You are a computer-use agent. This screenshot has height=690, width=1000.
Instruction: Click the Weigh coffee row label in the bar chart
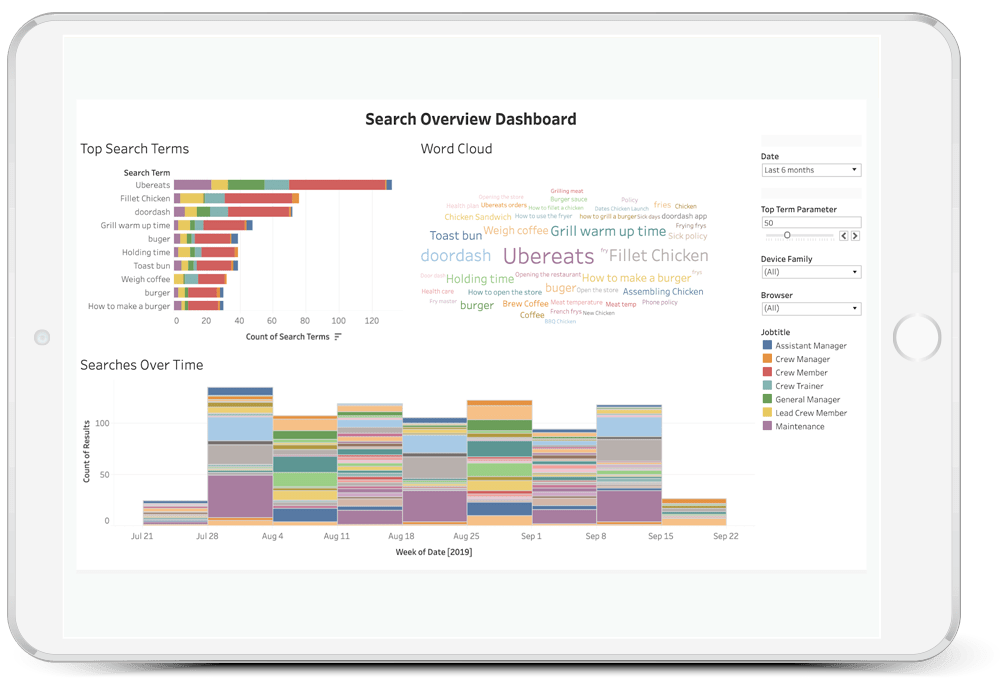145,279
